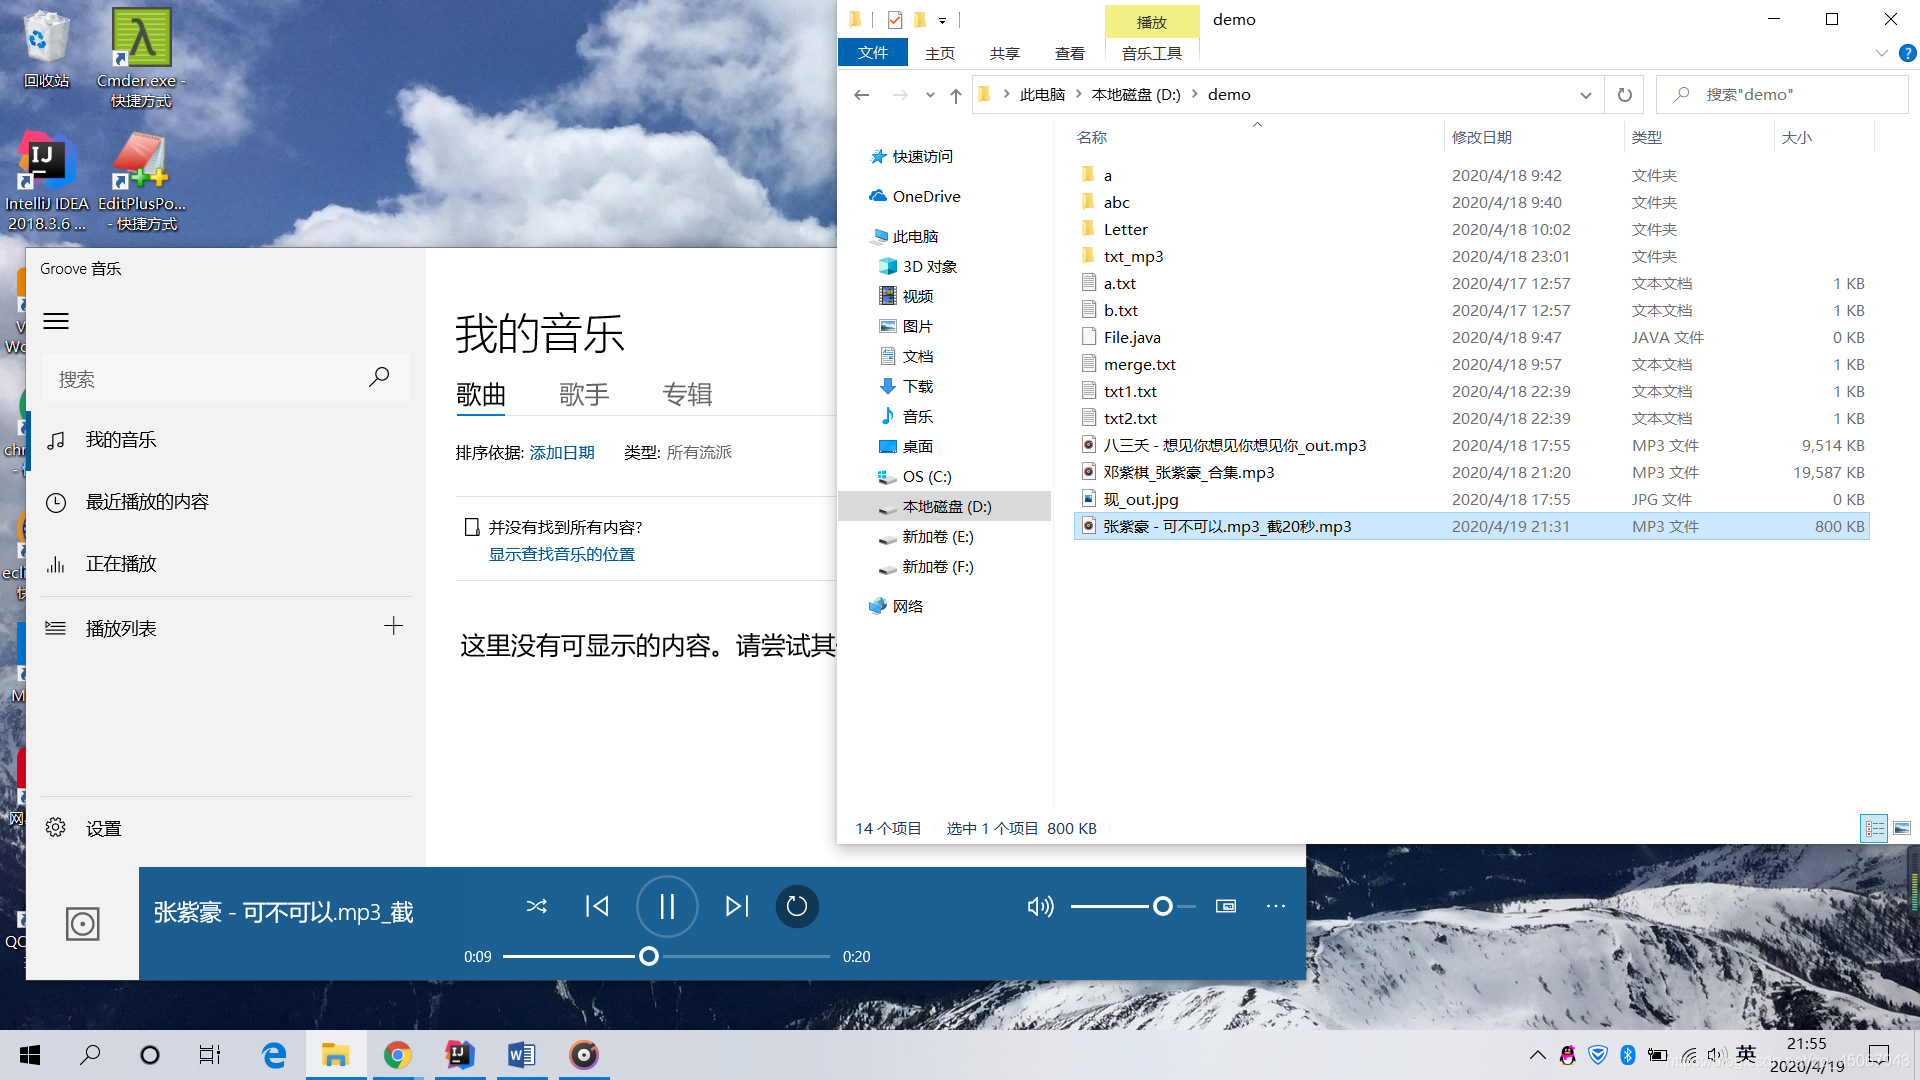Screen dimensions: 1920x1080
Task: Skip back to previous track
Action: click(x=597, y=906)
